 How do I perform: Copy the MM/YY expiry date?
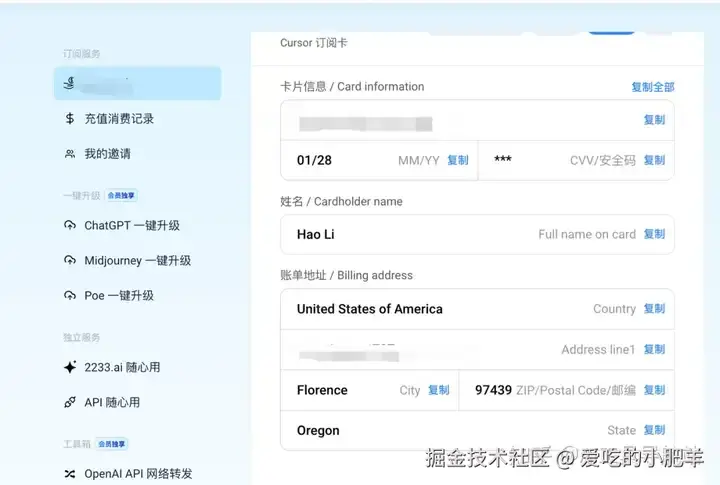click(x=458, y=160)
